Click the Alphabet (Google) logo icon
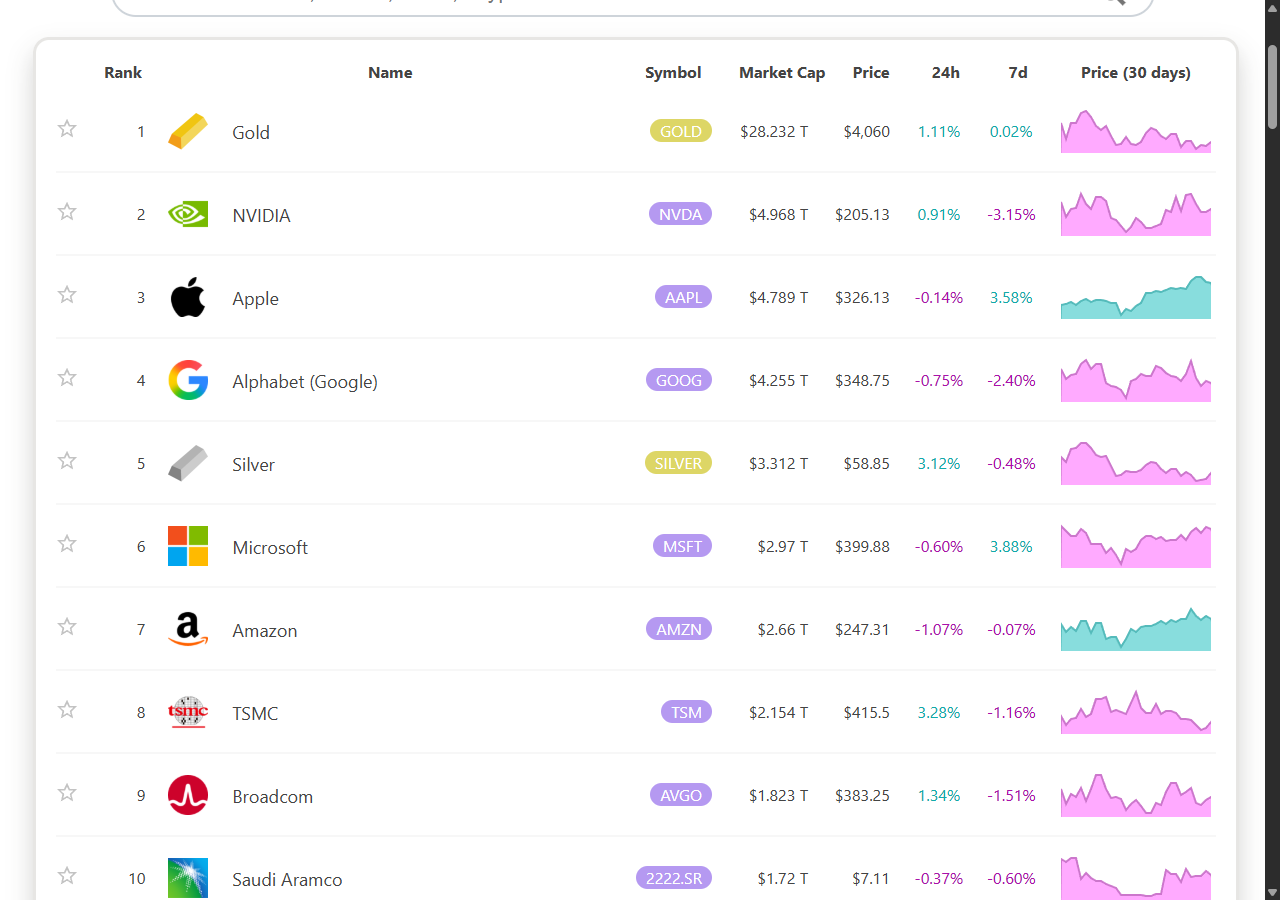This screenshot has height=900, width=1280. pyautogui.click(x=188, y=380)
